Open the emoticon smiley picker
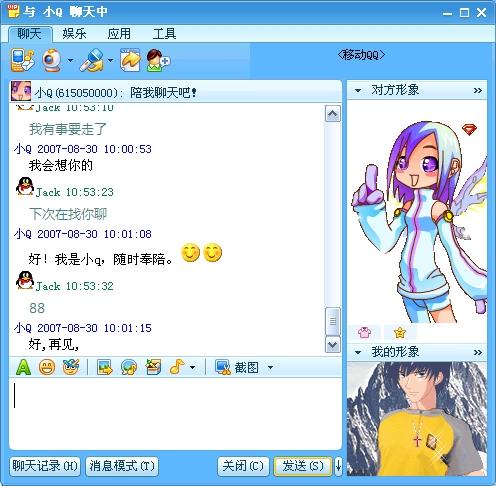Screen dimensions: 496x486 pos(47,367)
